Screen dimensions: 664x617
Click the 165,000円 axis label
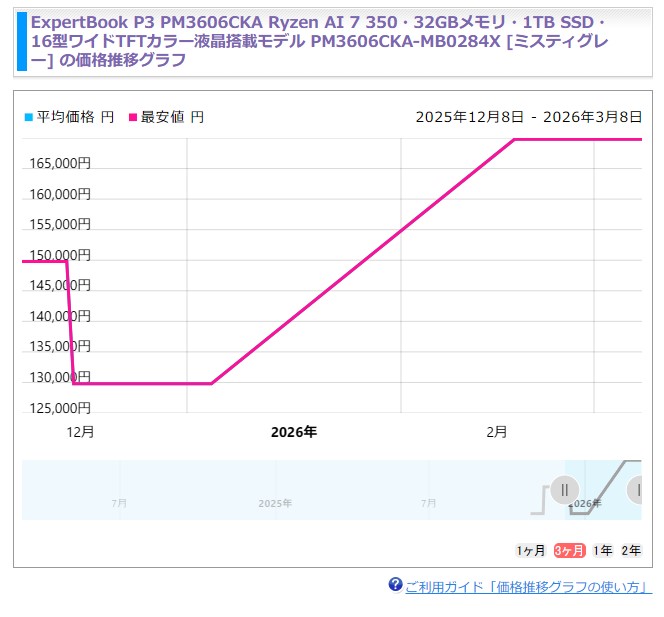coord(60,163)
